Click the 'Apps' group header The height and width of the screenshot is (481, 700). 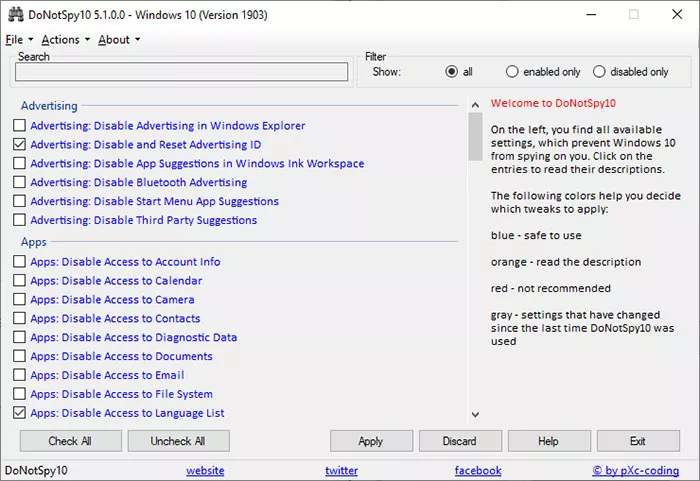click(x=33, y=242)
